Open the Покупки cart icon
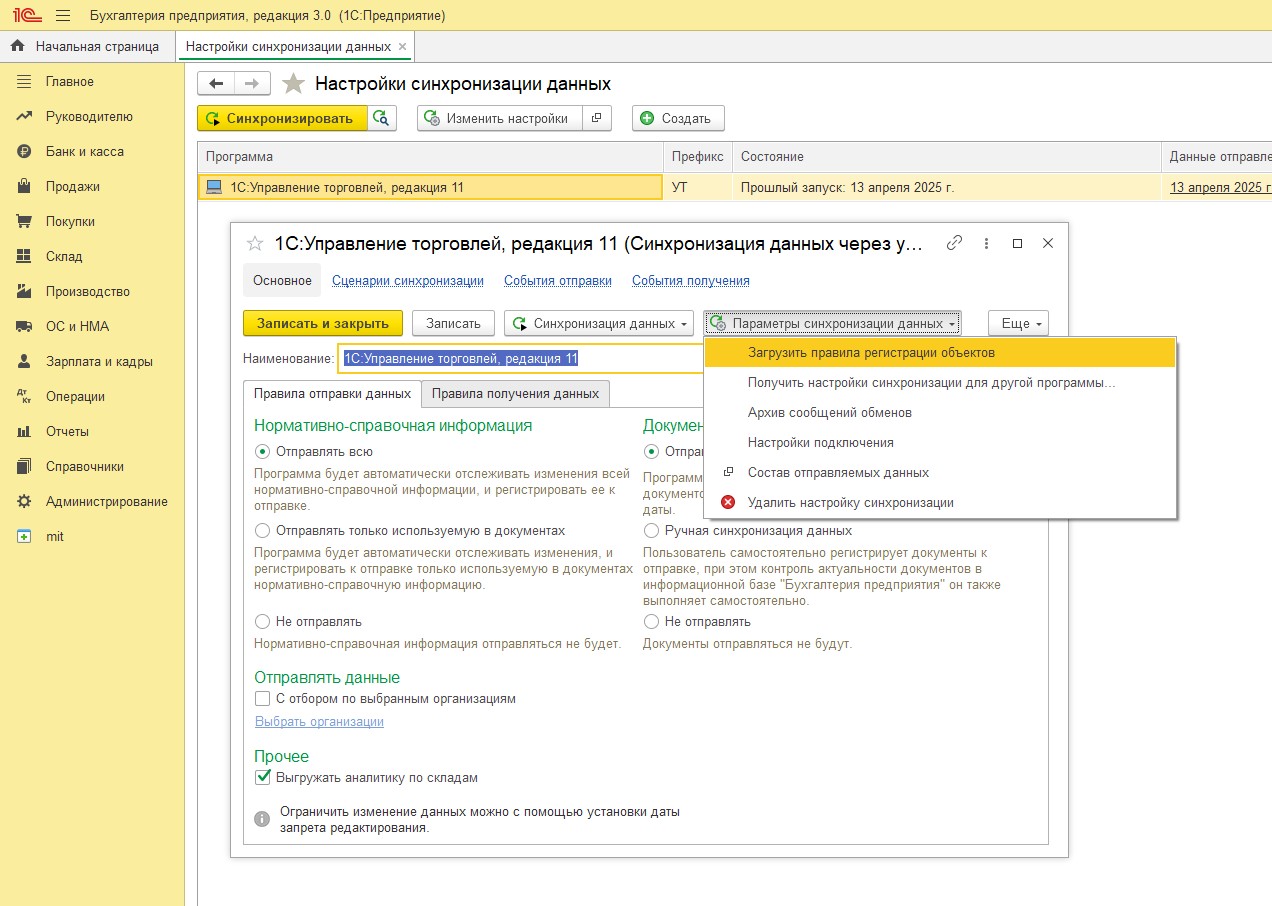Image resolution: width=1272 pixels, height=906 pixels. click(x=24, y=221)
